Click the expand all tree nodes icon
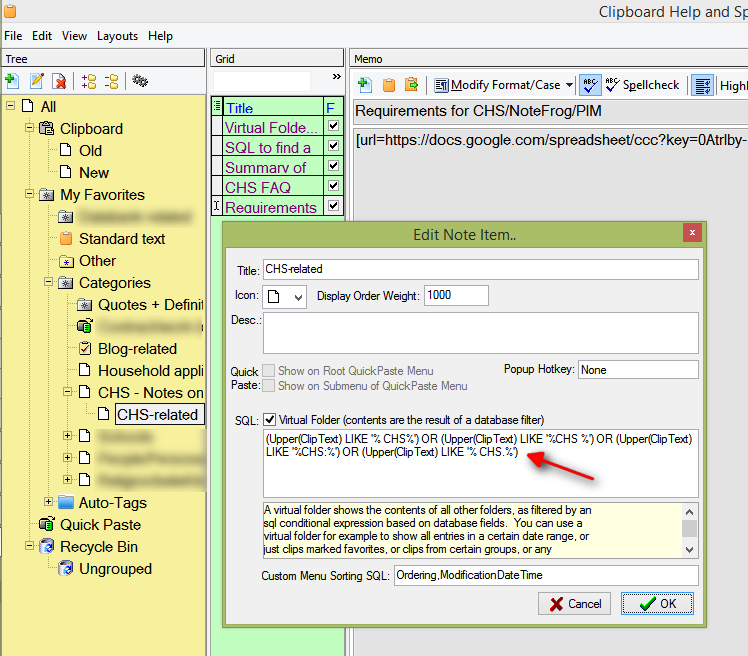This screenshot has width=748, height=656. point(89,81)
